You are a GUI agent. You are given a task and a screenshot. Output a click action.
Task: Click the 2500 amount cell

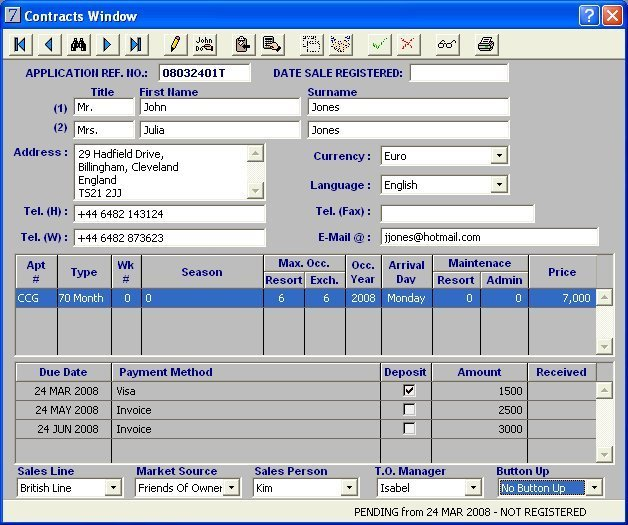(479, 410)
